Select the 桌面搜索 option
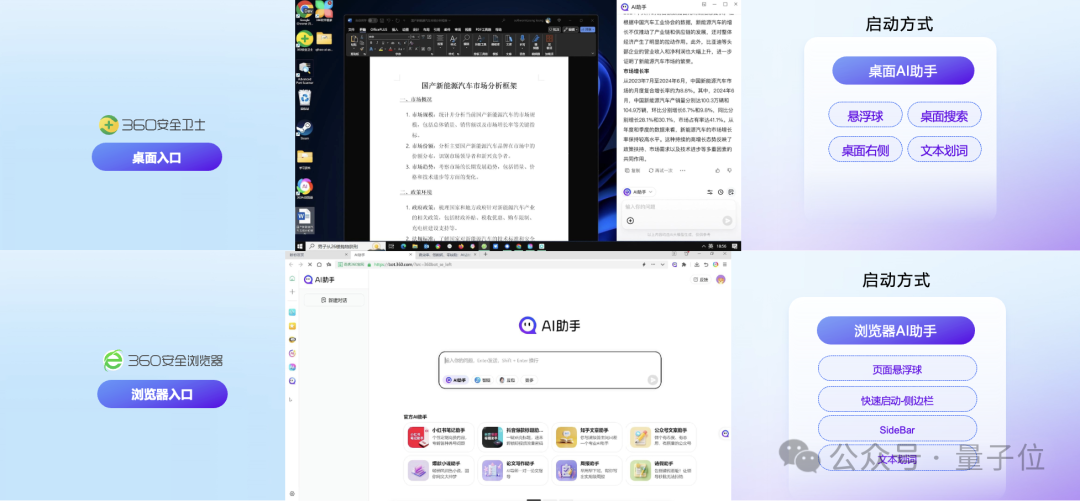 click(x=944, y=115)
